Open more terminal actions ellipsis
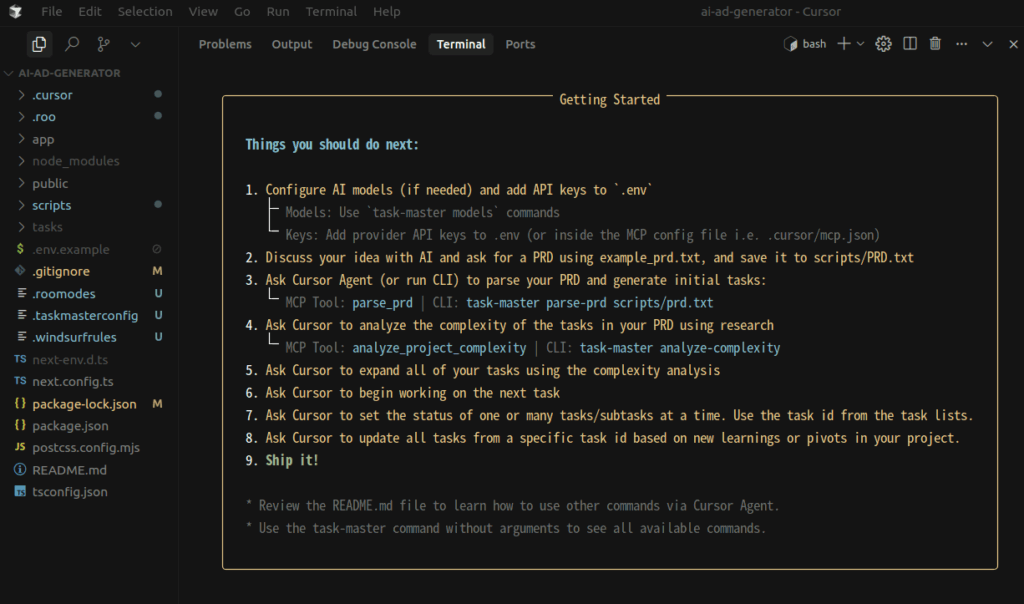 click(x=961, y=44)
